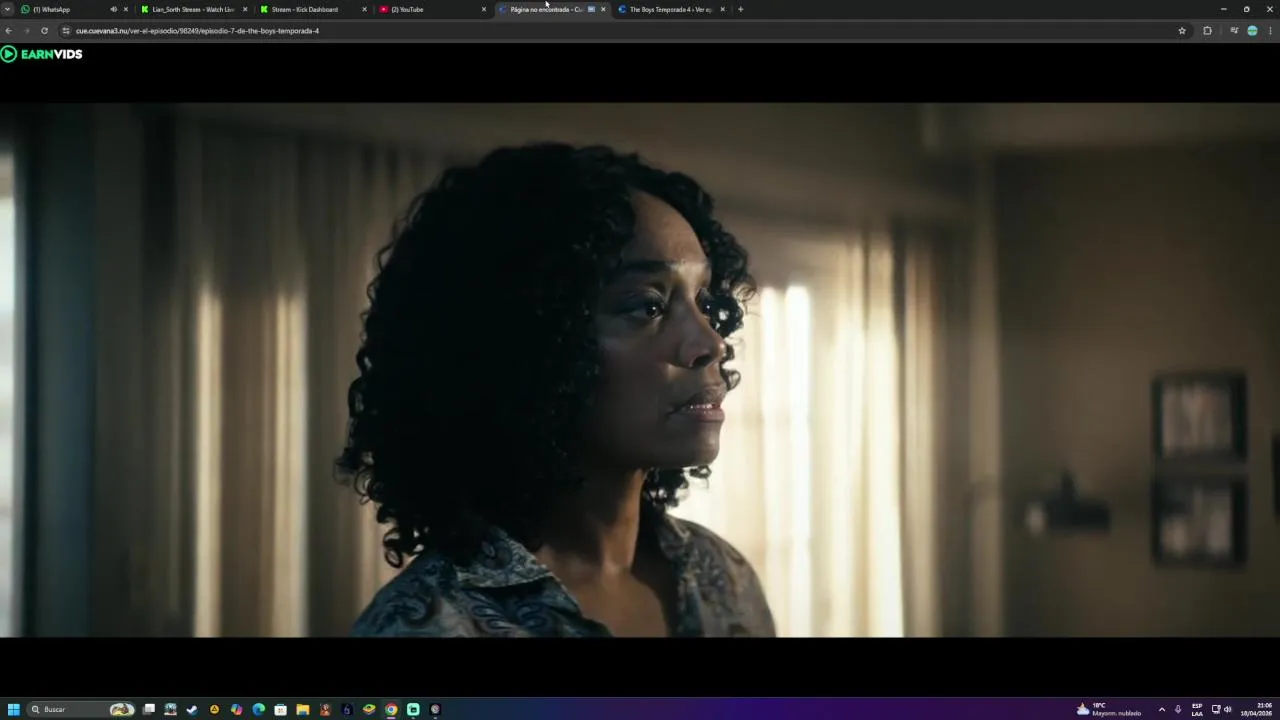Show hidden system tray icons

click(1161, 709)
